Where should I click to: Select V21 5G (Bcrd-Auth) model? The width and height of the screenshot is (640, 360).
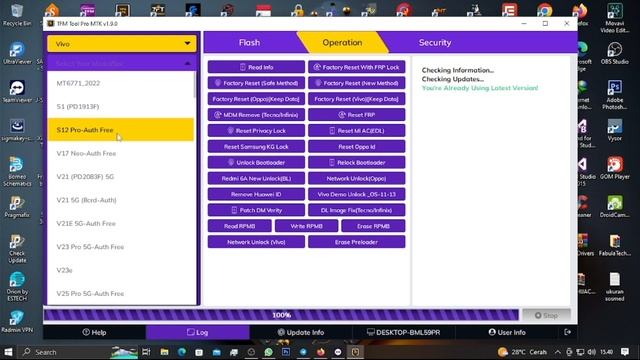[x=121, y=200]
